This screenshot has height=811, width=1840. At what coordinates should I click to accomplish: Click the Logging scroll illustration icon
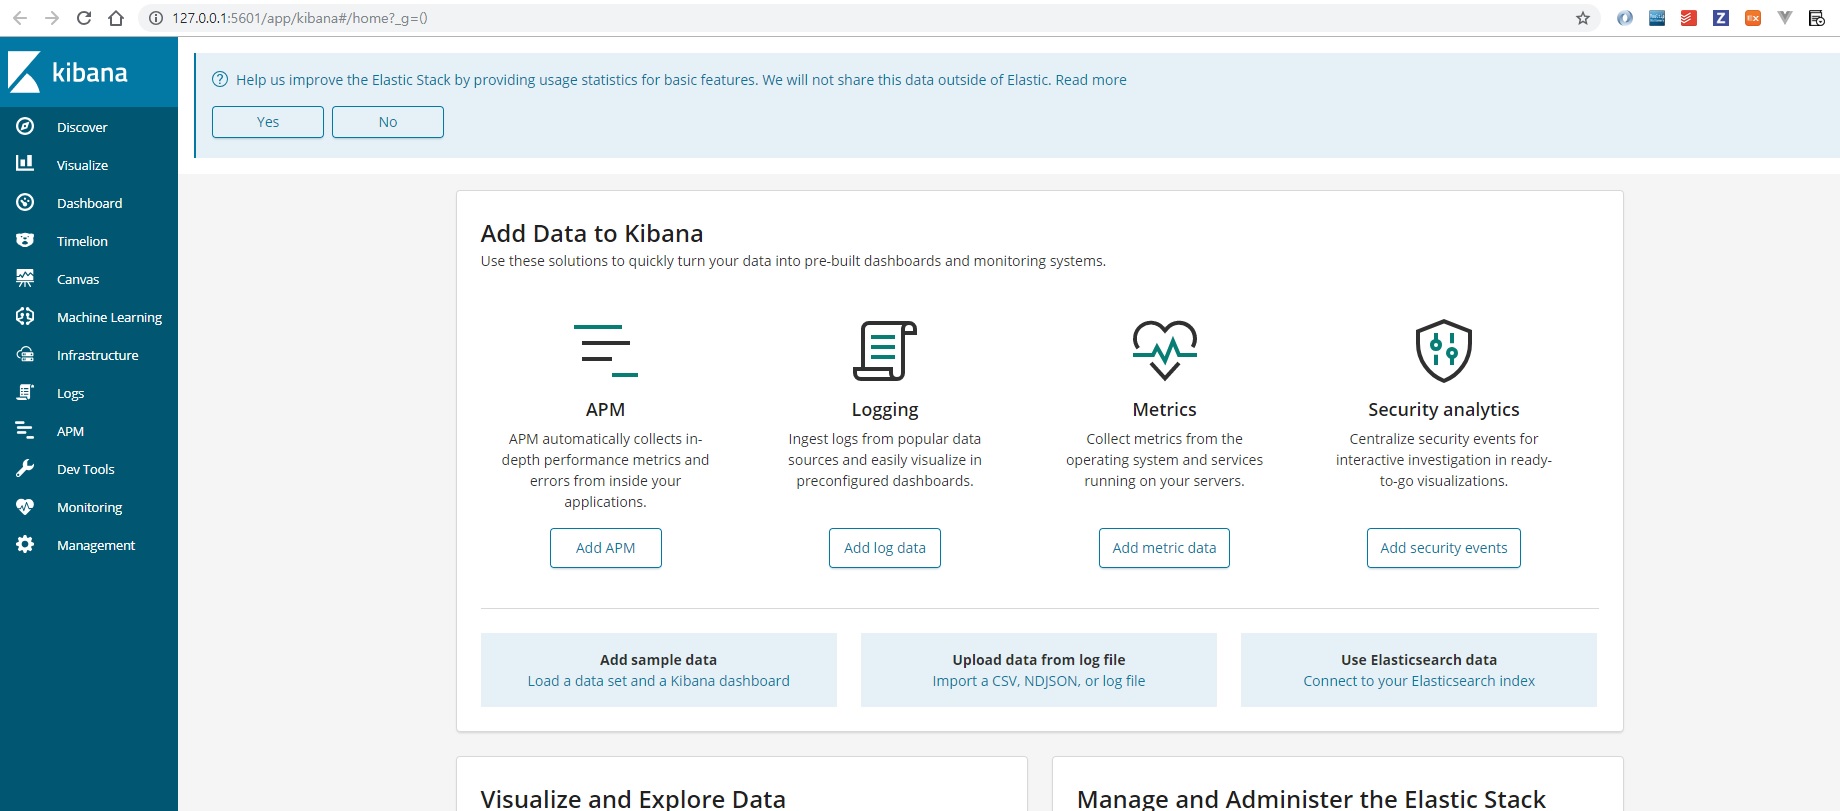tap(885, 350)
